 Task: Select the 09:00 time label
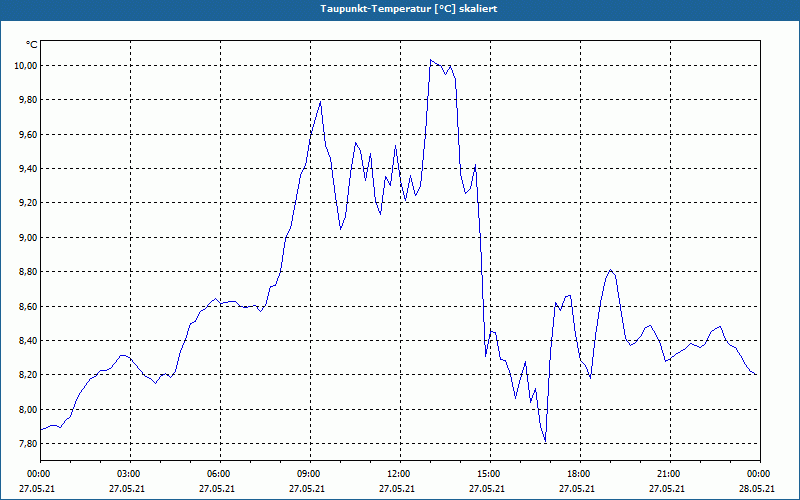310,474
